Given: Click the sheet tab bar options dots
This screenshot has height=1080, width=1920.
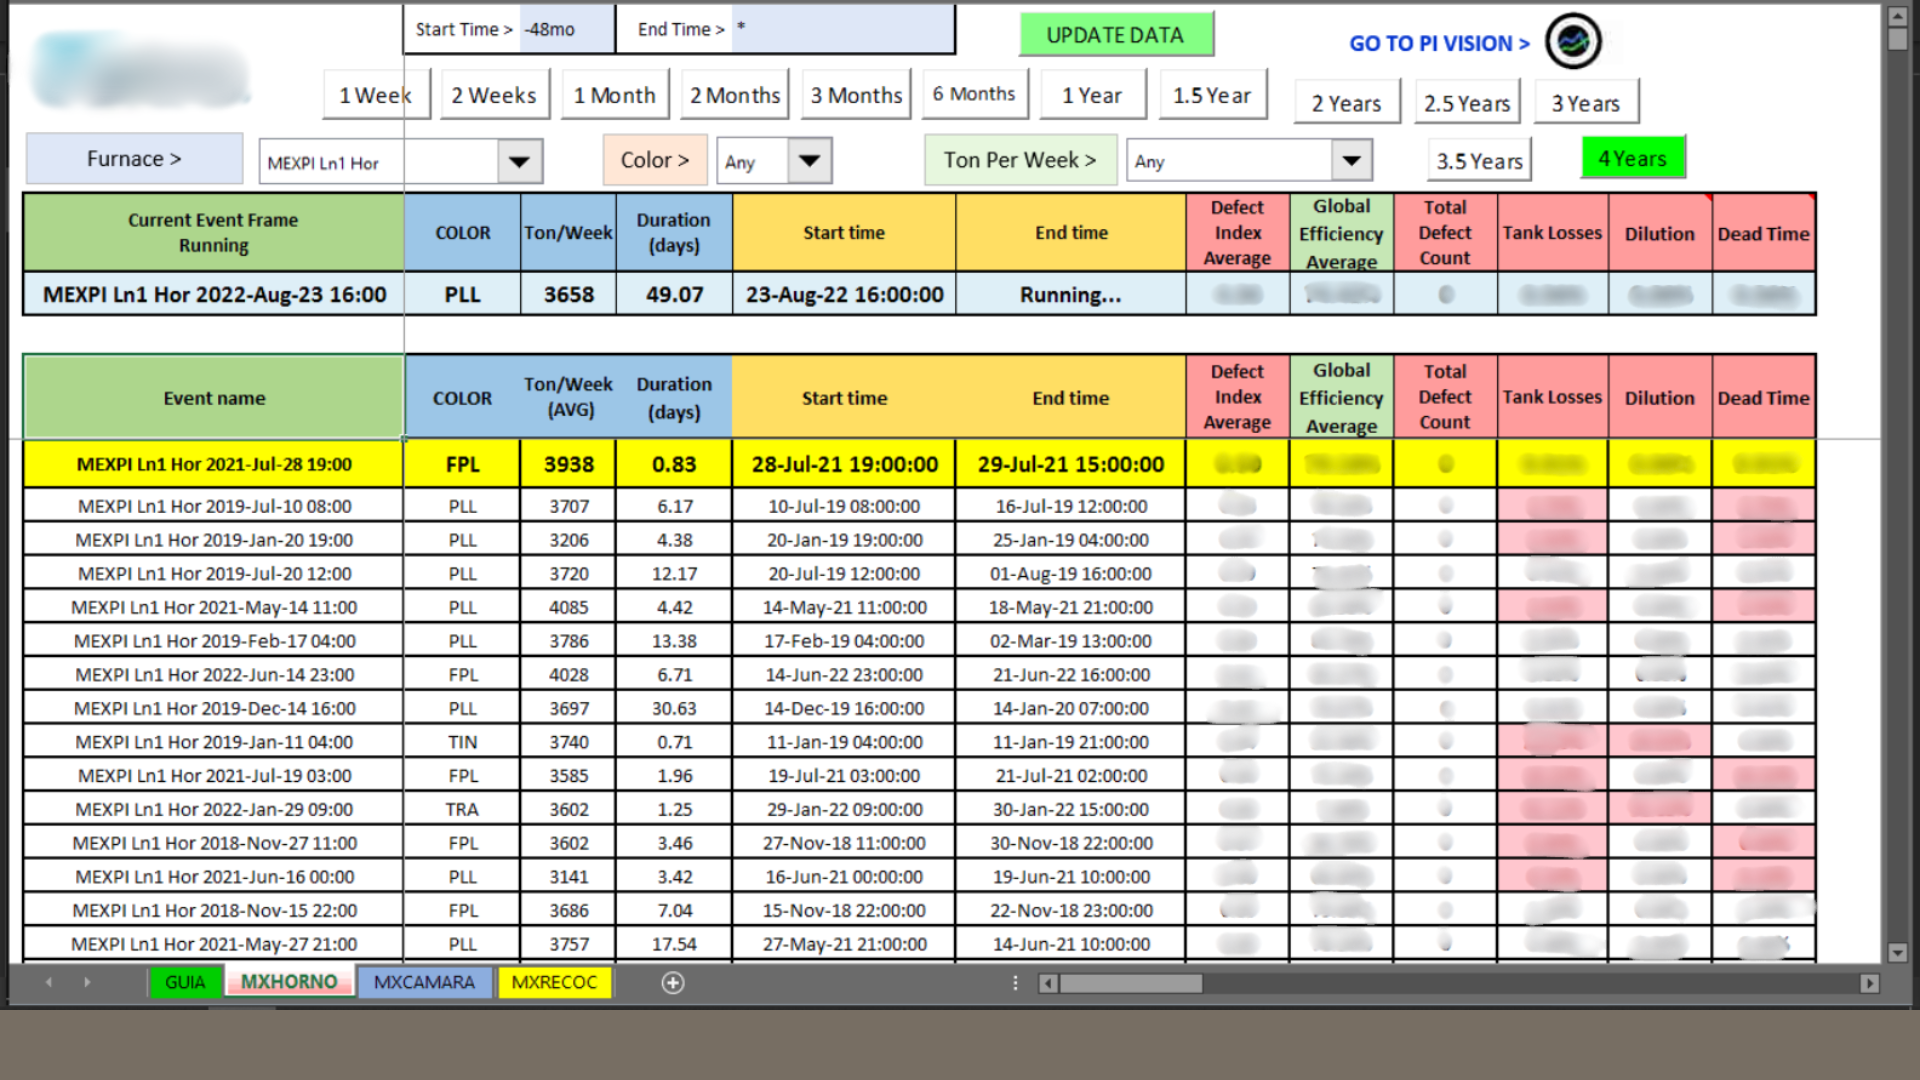Looking at the screenshot, I should click(1015, 983).
